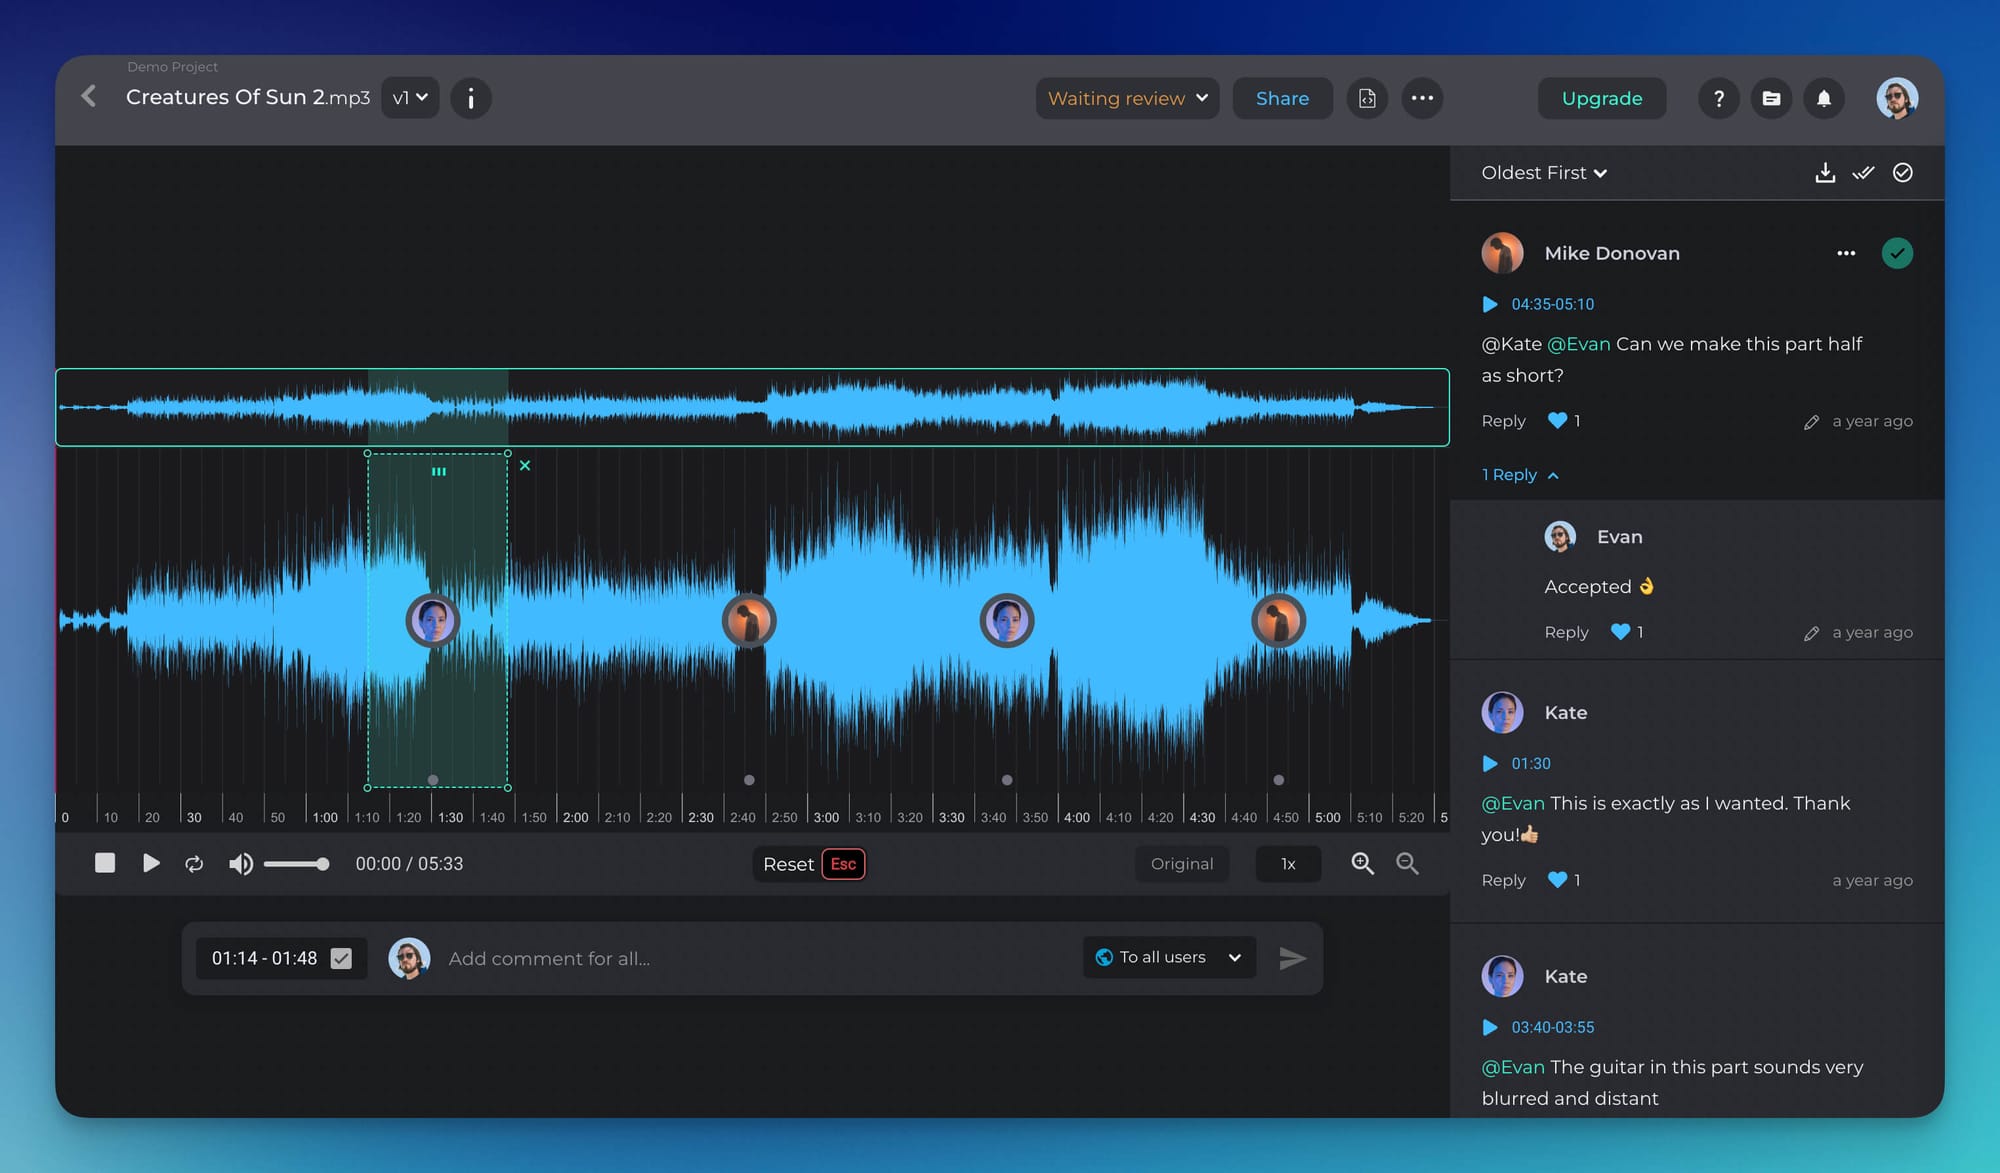The height and width of the screenshot is (1173, 2000).
Task: Open the Oldest First sorting dropdown
Action: click(x=1543, y=172)
